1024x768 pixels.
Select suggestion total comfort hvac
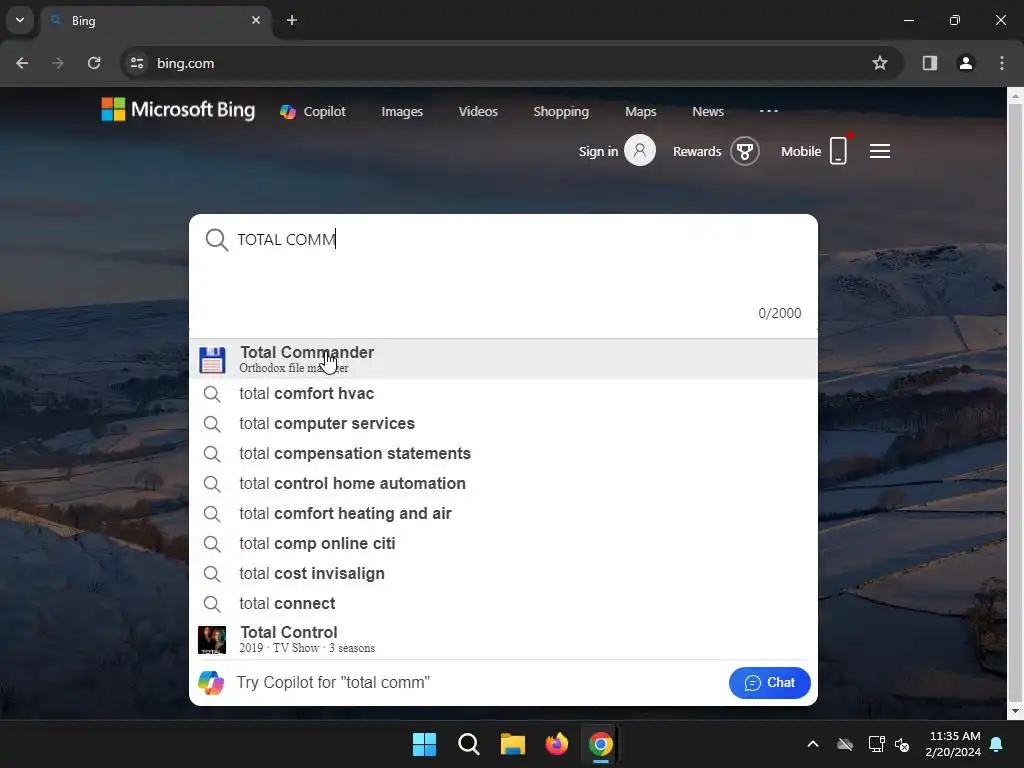(x=503, y=394)
